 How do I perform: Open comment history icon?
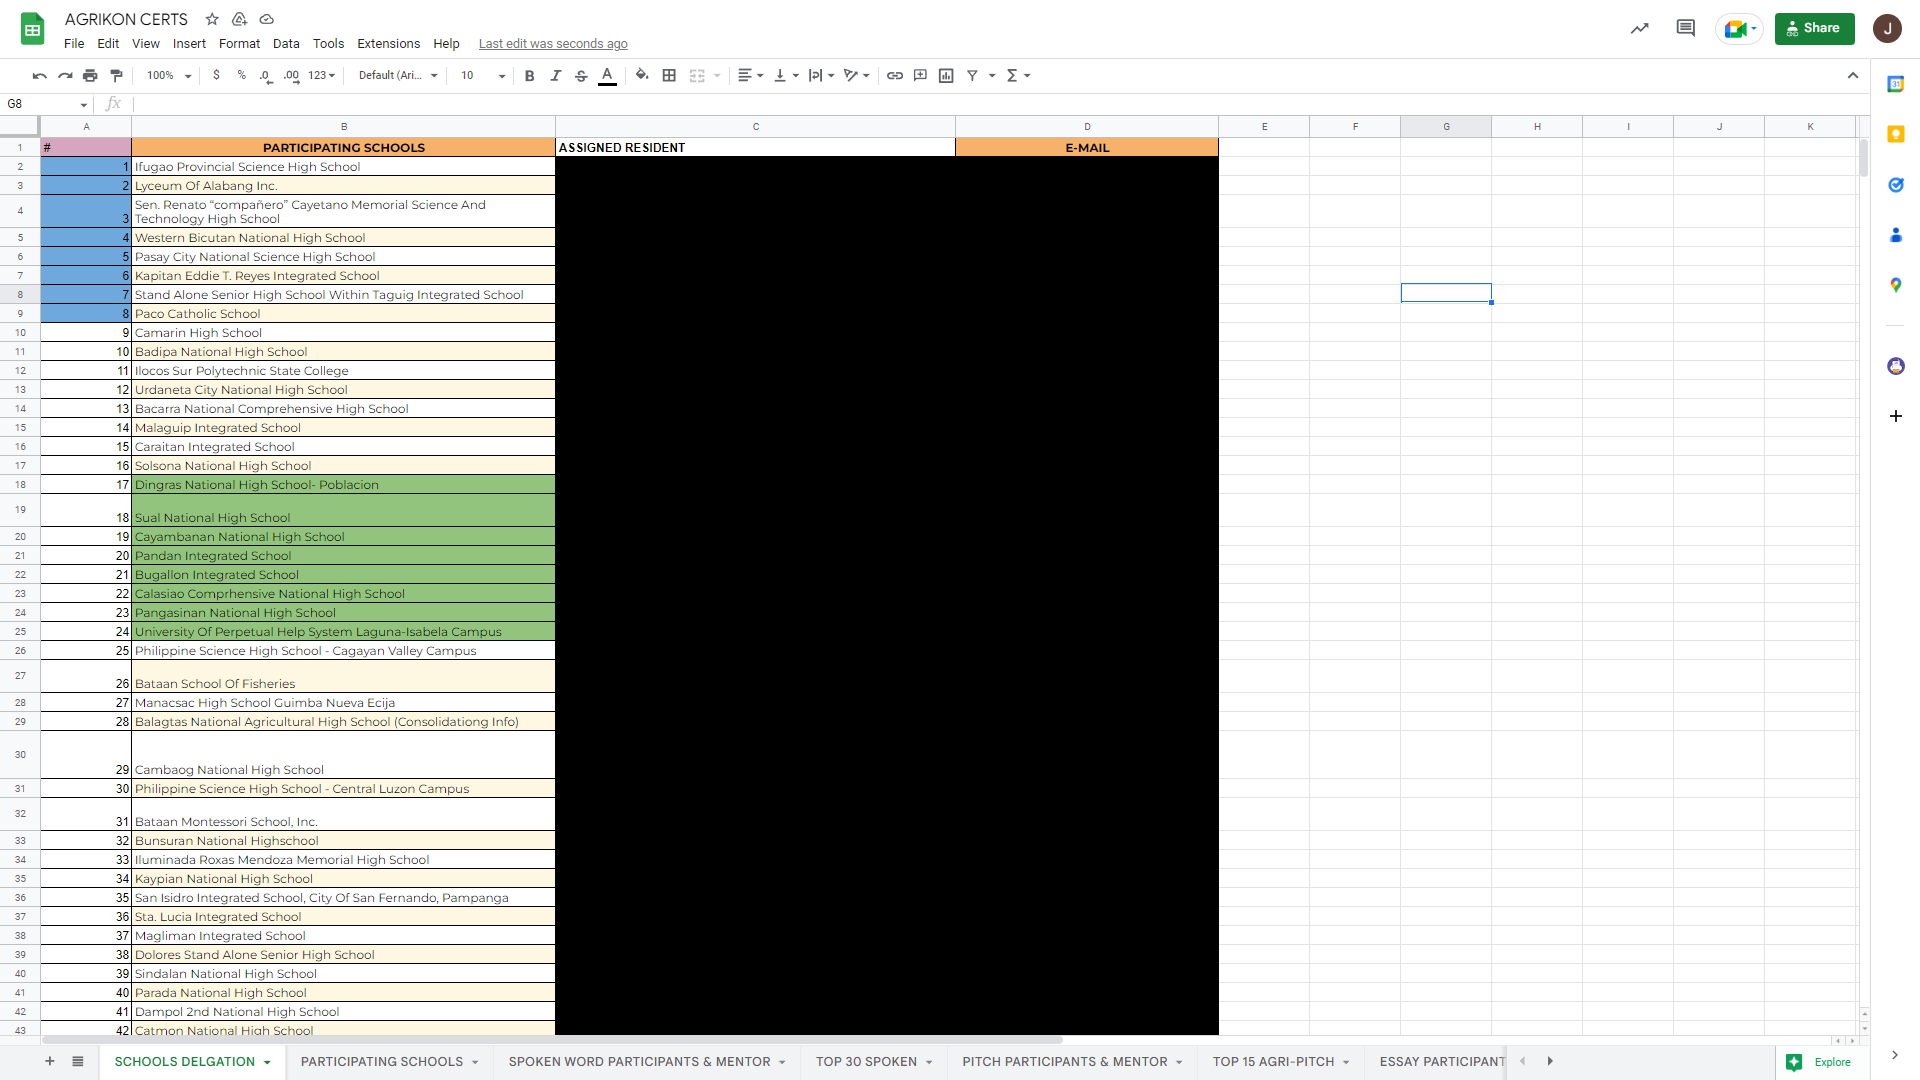coord(1685,28)
